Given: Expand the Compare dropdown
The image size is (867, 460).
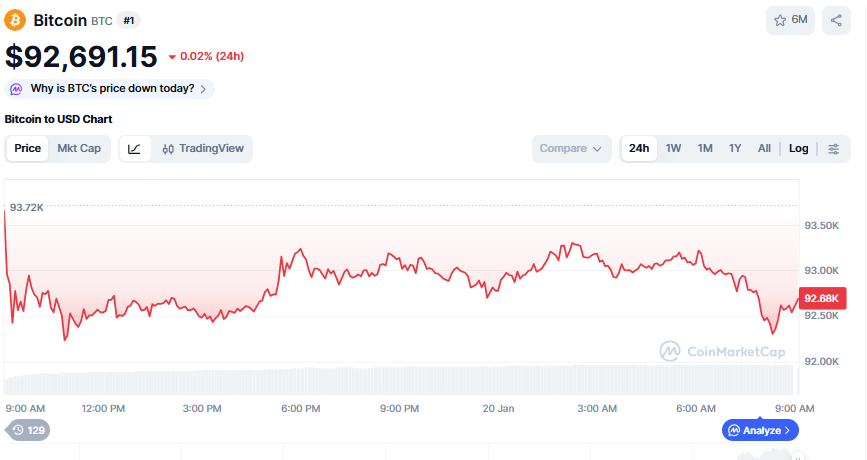Looking at the screenshot, I should click(x=571, y=149).
